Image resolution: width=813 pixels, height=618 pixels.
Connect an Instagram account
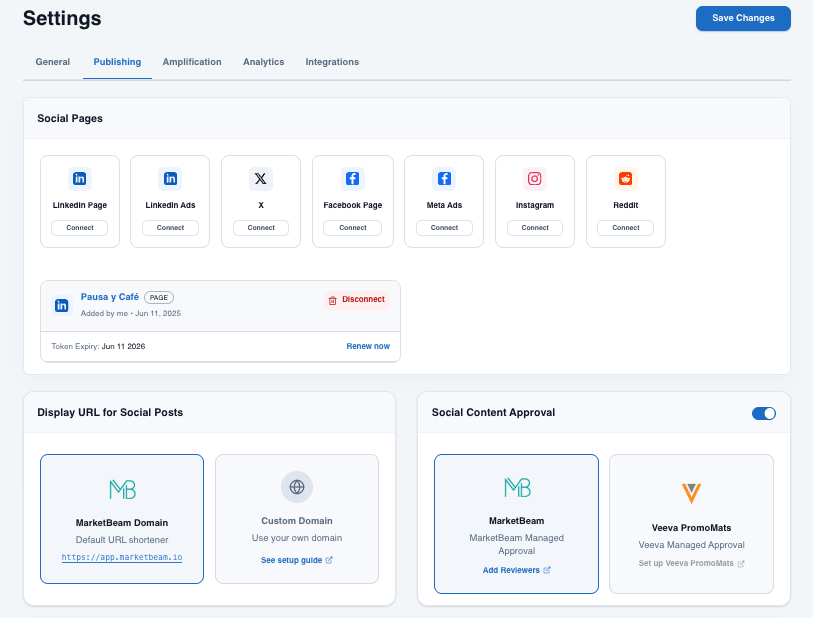[x=535, y=228]
